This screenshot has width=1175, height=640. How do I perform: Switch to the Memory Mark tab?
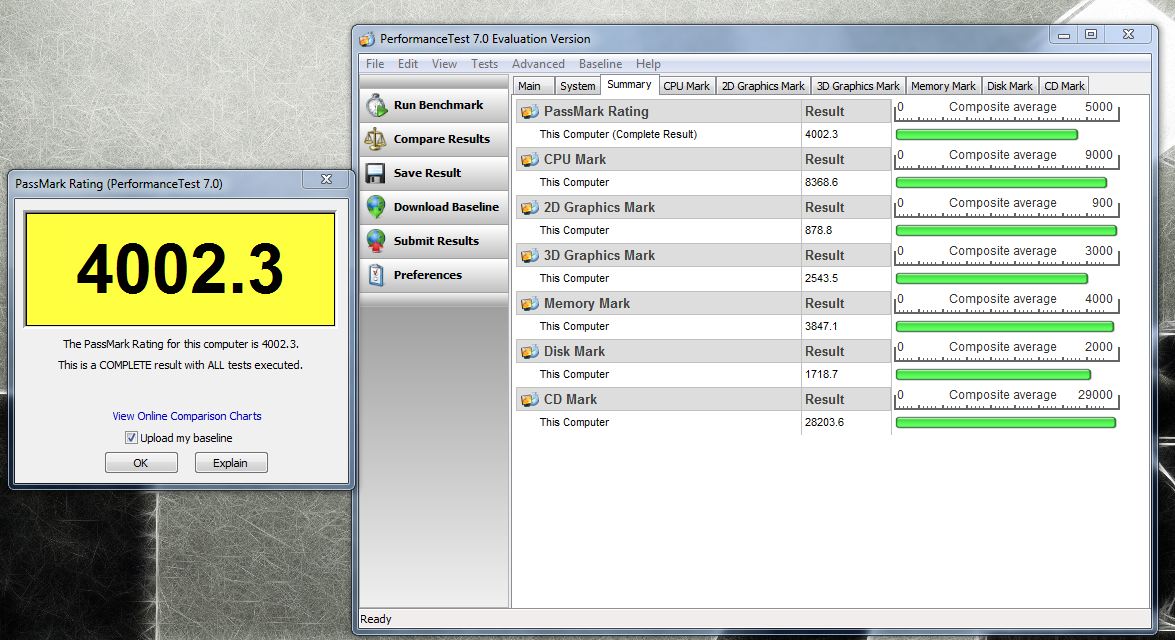(943, 86)
